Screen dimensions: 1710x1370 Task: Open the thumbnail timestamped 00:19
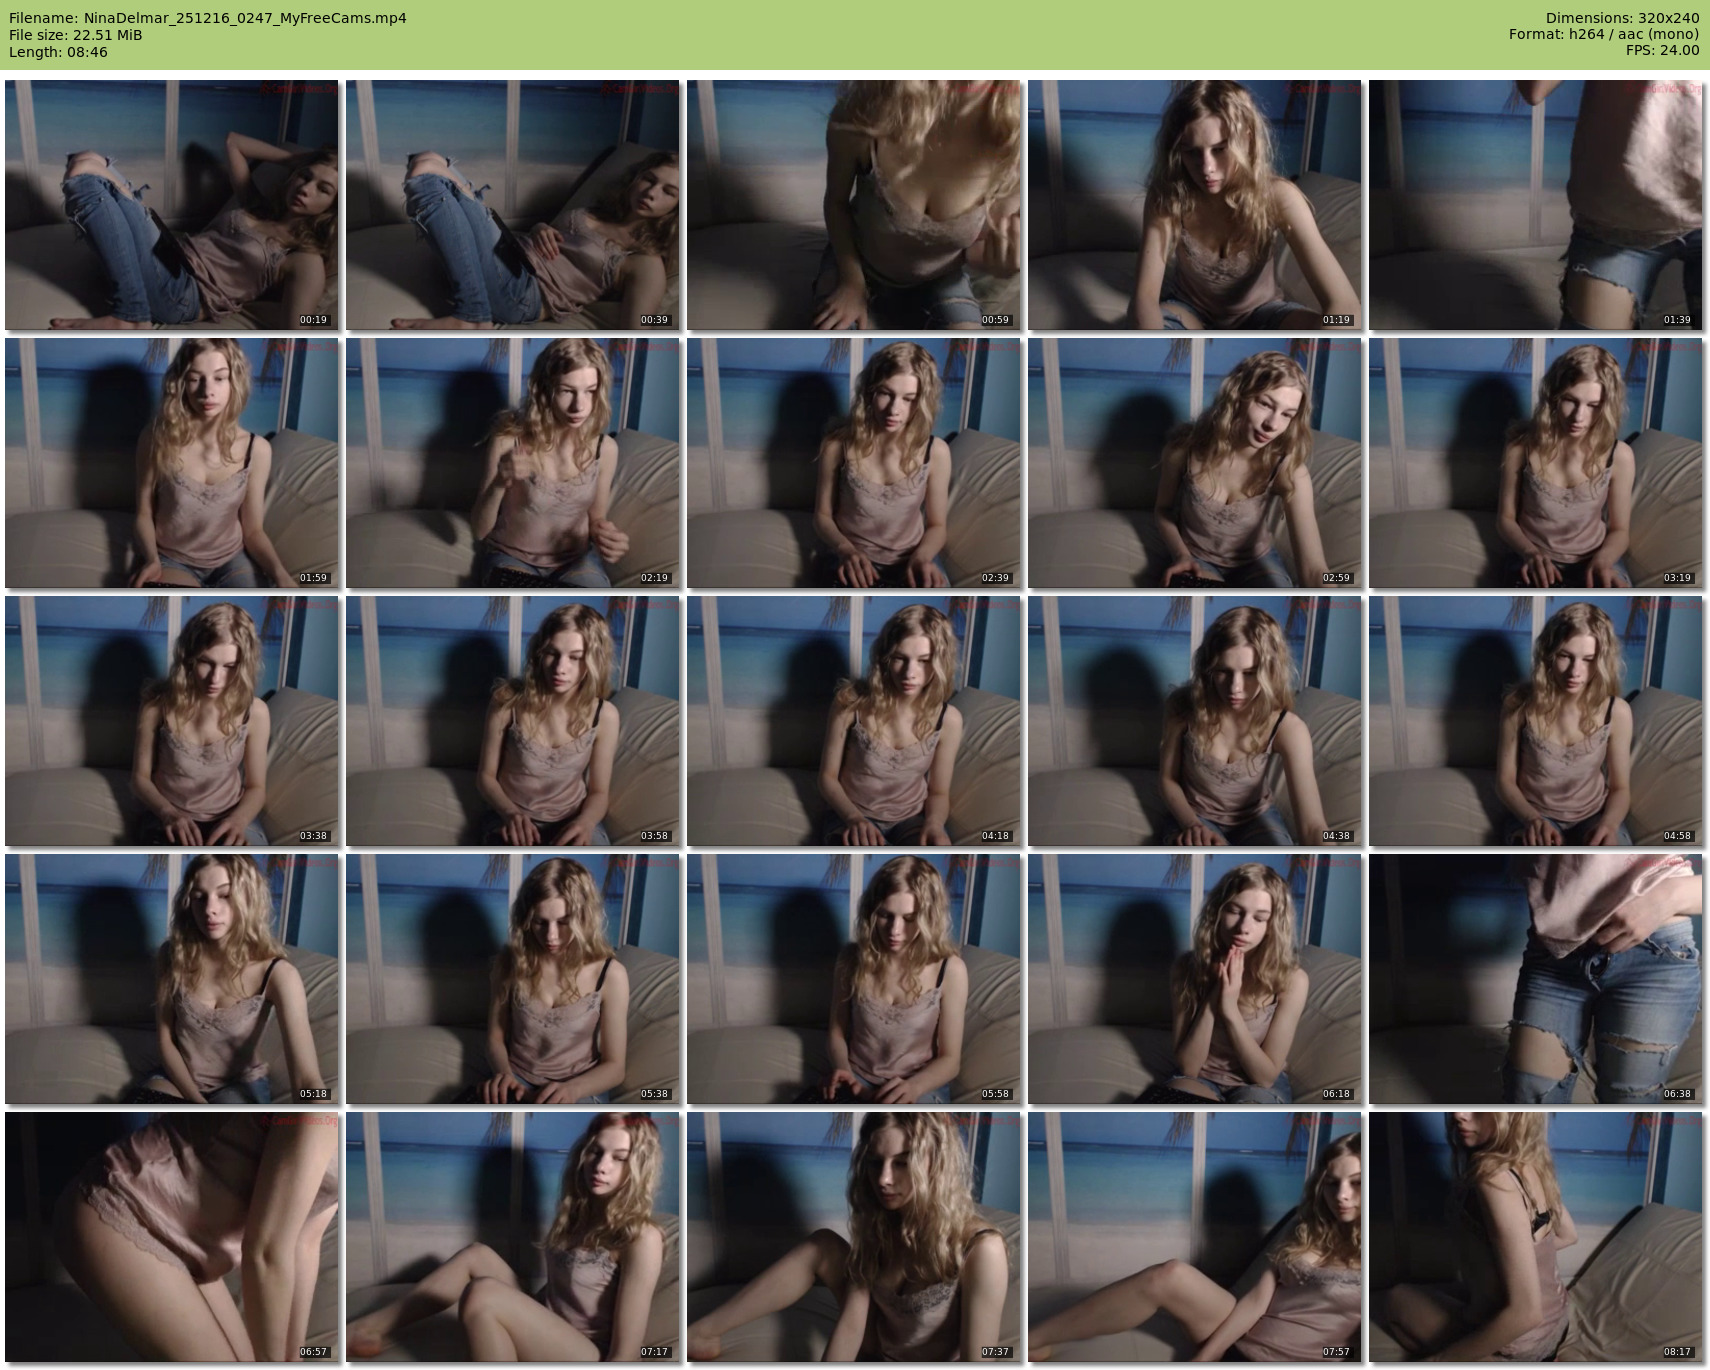(172, 205)
